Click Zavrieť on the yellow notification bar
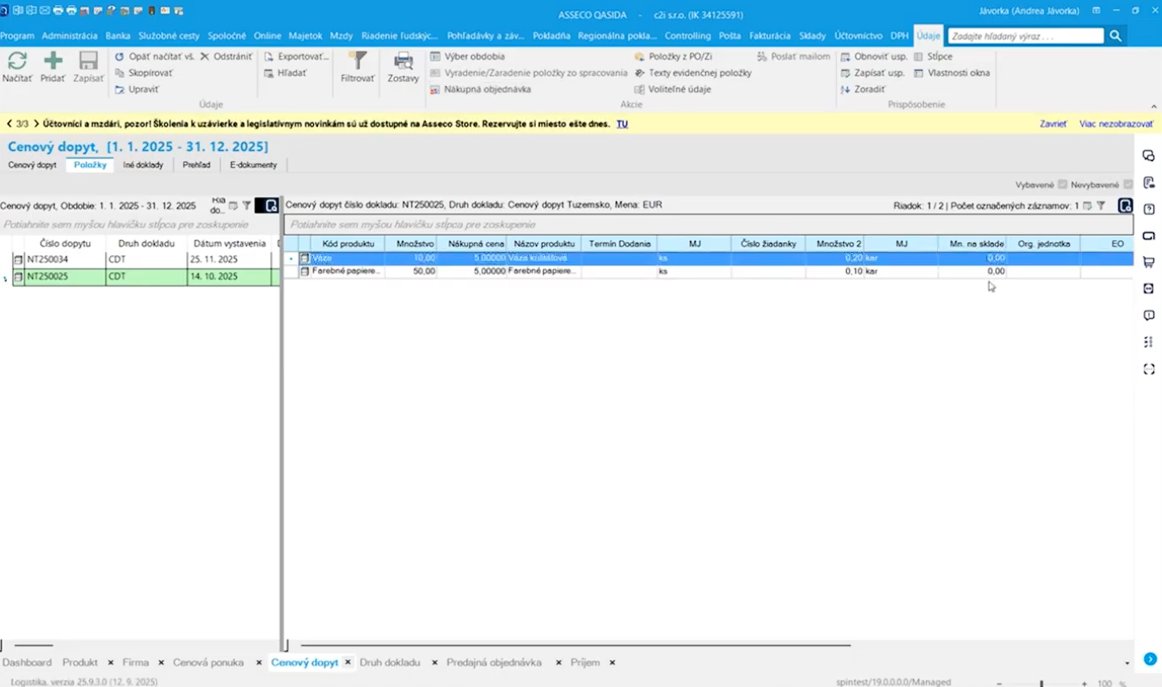This screenshot has height=687, width=1162. pyautogui.click(x=1053, y=124)
